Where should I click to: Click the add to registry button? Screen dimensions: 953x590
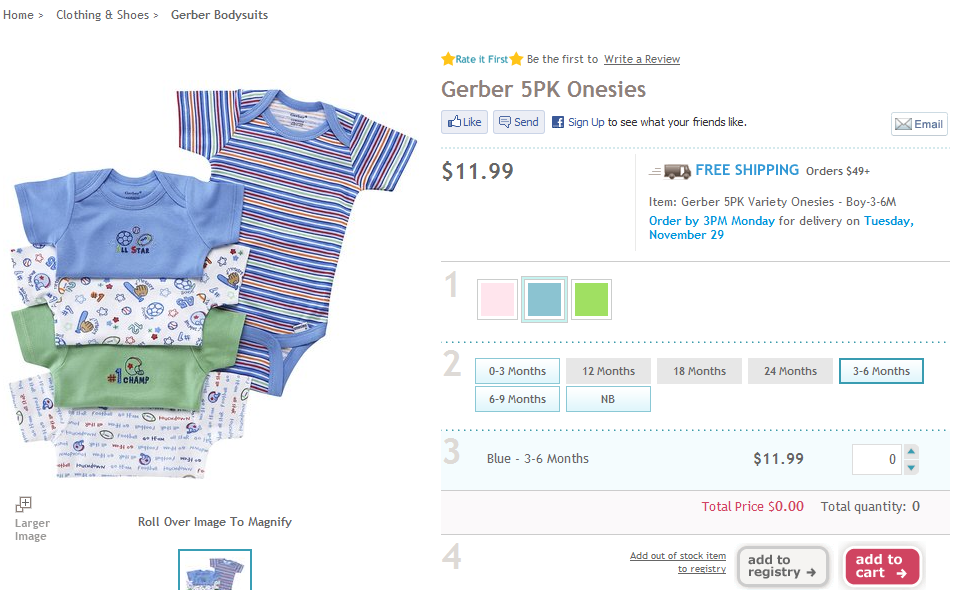pos(783,566)
